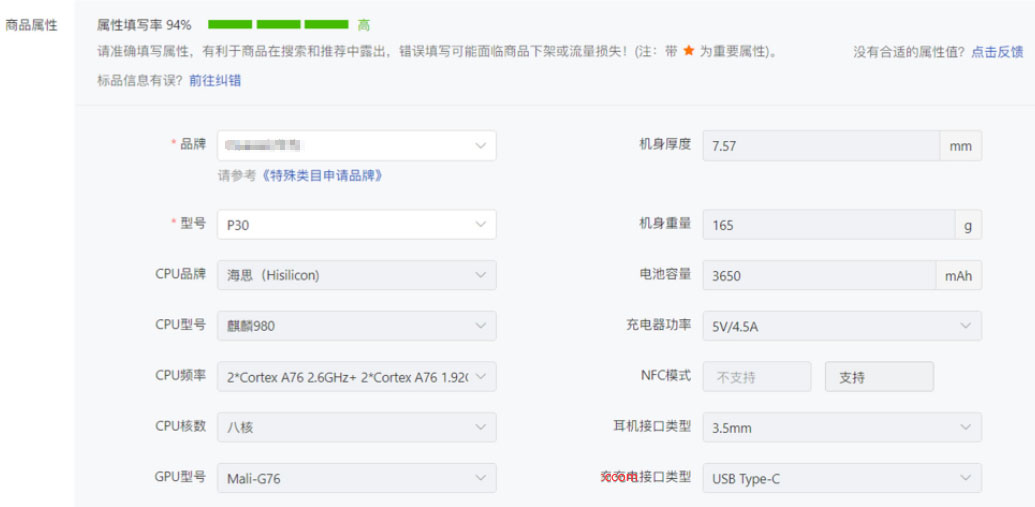Click the 属性填写率 94% text

pos(144,25)
